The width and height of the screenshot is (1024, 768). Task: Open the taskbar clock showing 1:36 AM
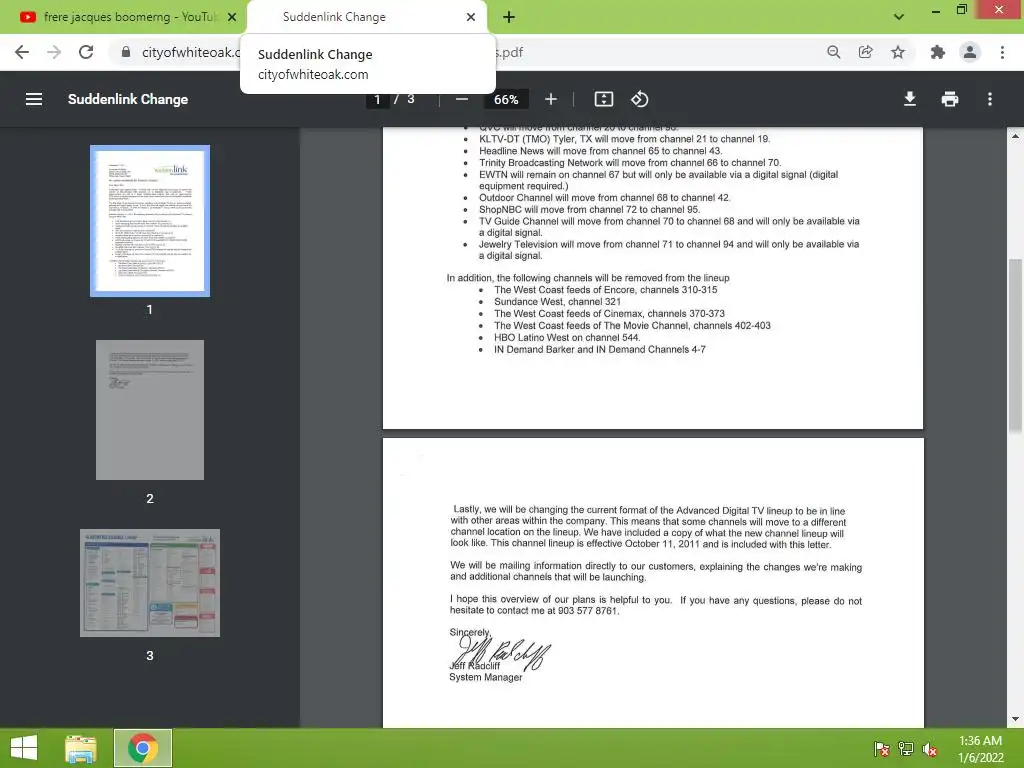point(980,749)
